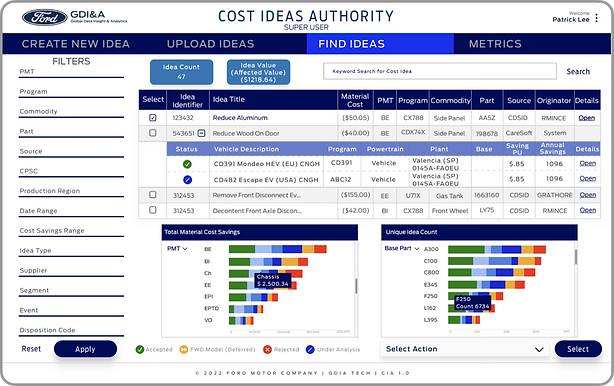Screen dimensions: 614x386
Task: Click in the Keyword Search for Cost Idea field
Action: 440,71
